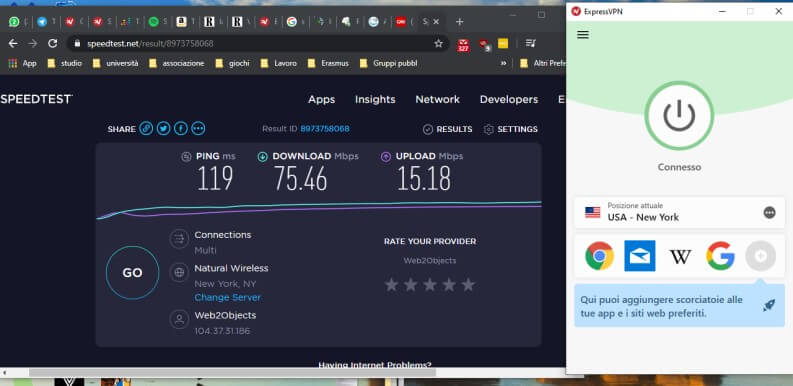Screen dimensions: 793x386
Task: Switch to the WhatsApp browser tab
Action: [x=14, y=22]
